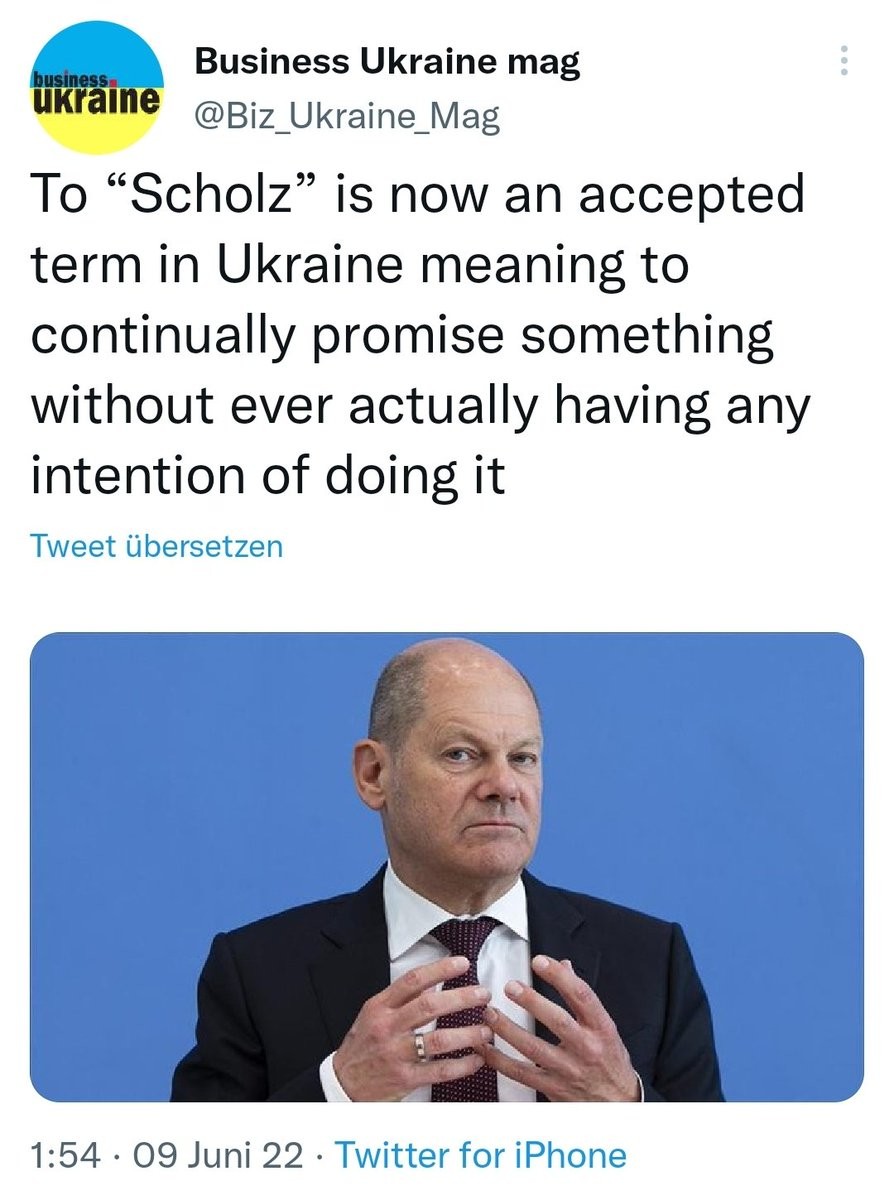Click the @Biz_Ukraine_Mag handle
The width and height of the screenshot is (894, 1200).
(347, 117)
